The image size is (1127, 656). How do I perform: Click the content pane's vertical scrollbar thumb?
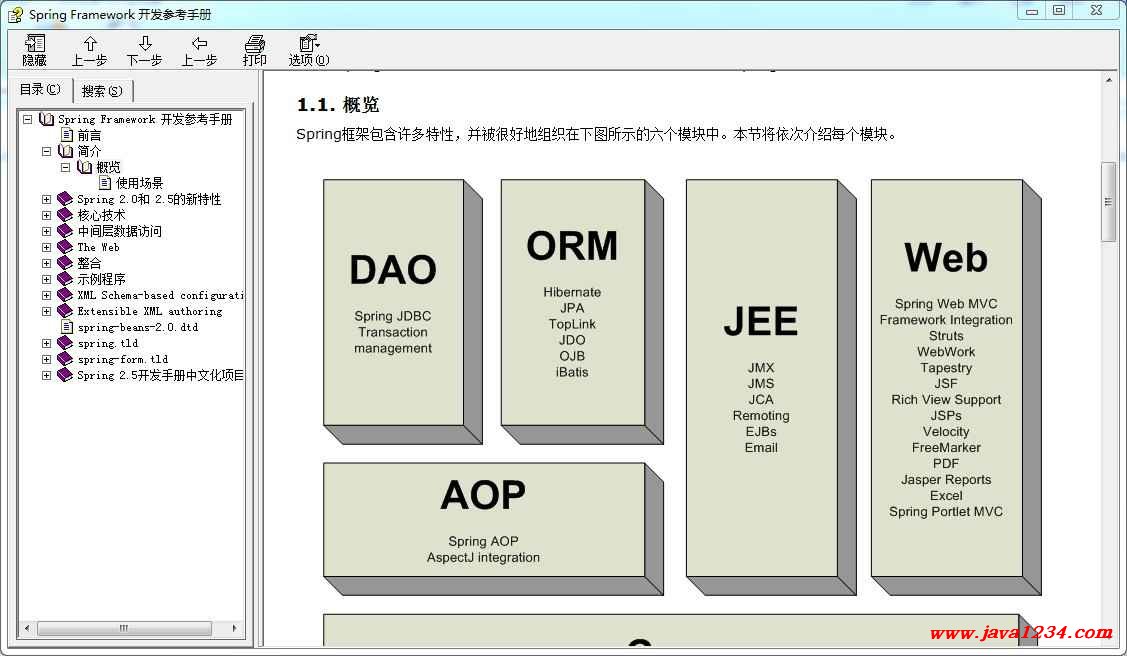1109,203
